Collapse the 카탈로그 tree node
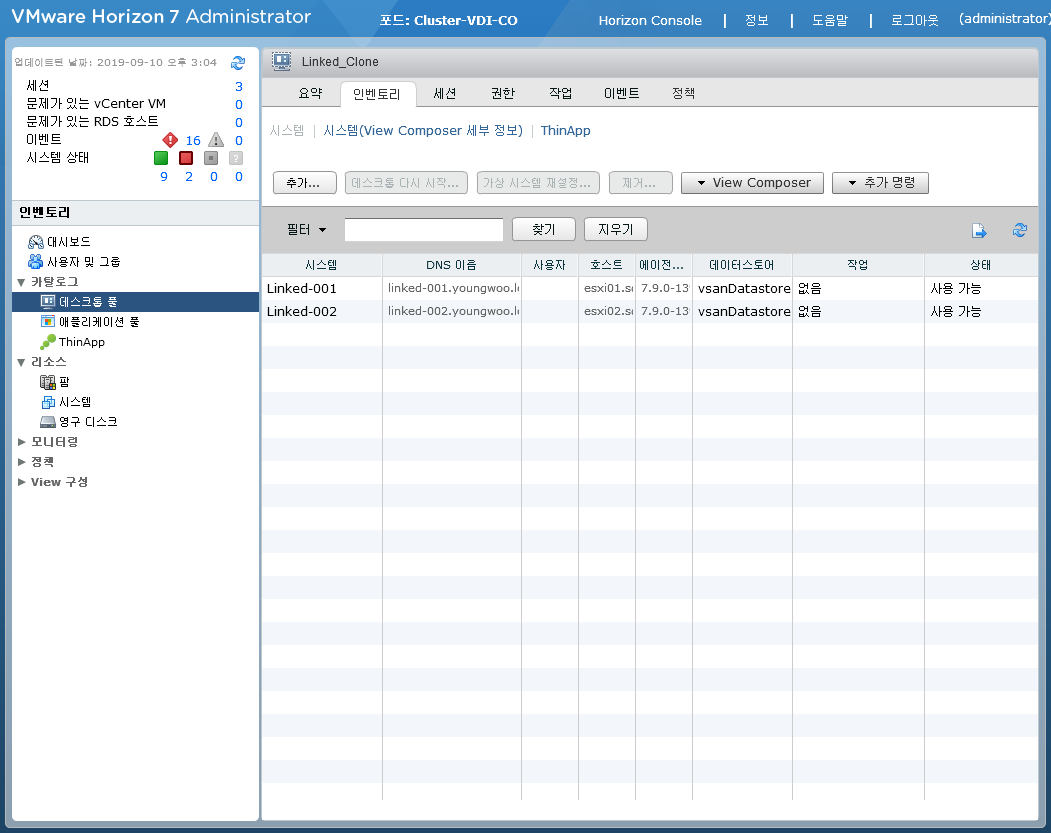 (21, 282)
